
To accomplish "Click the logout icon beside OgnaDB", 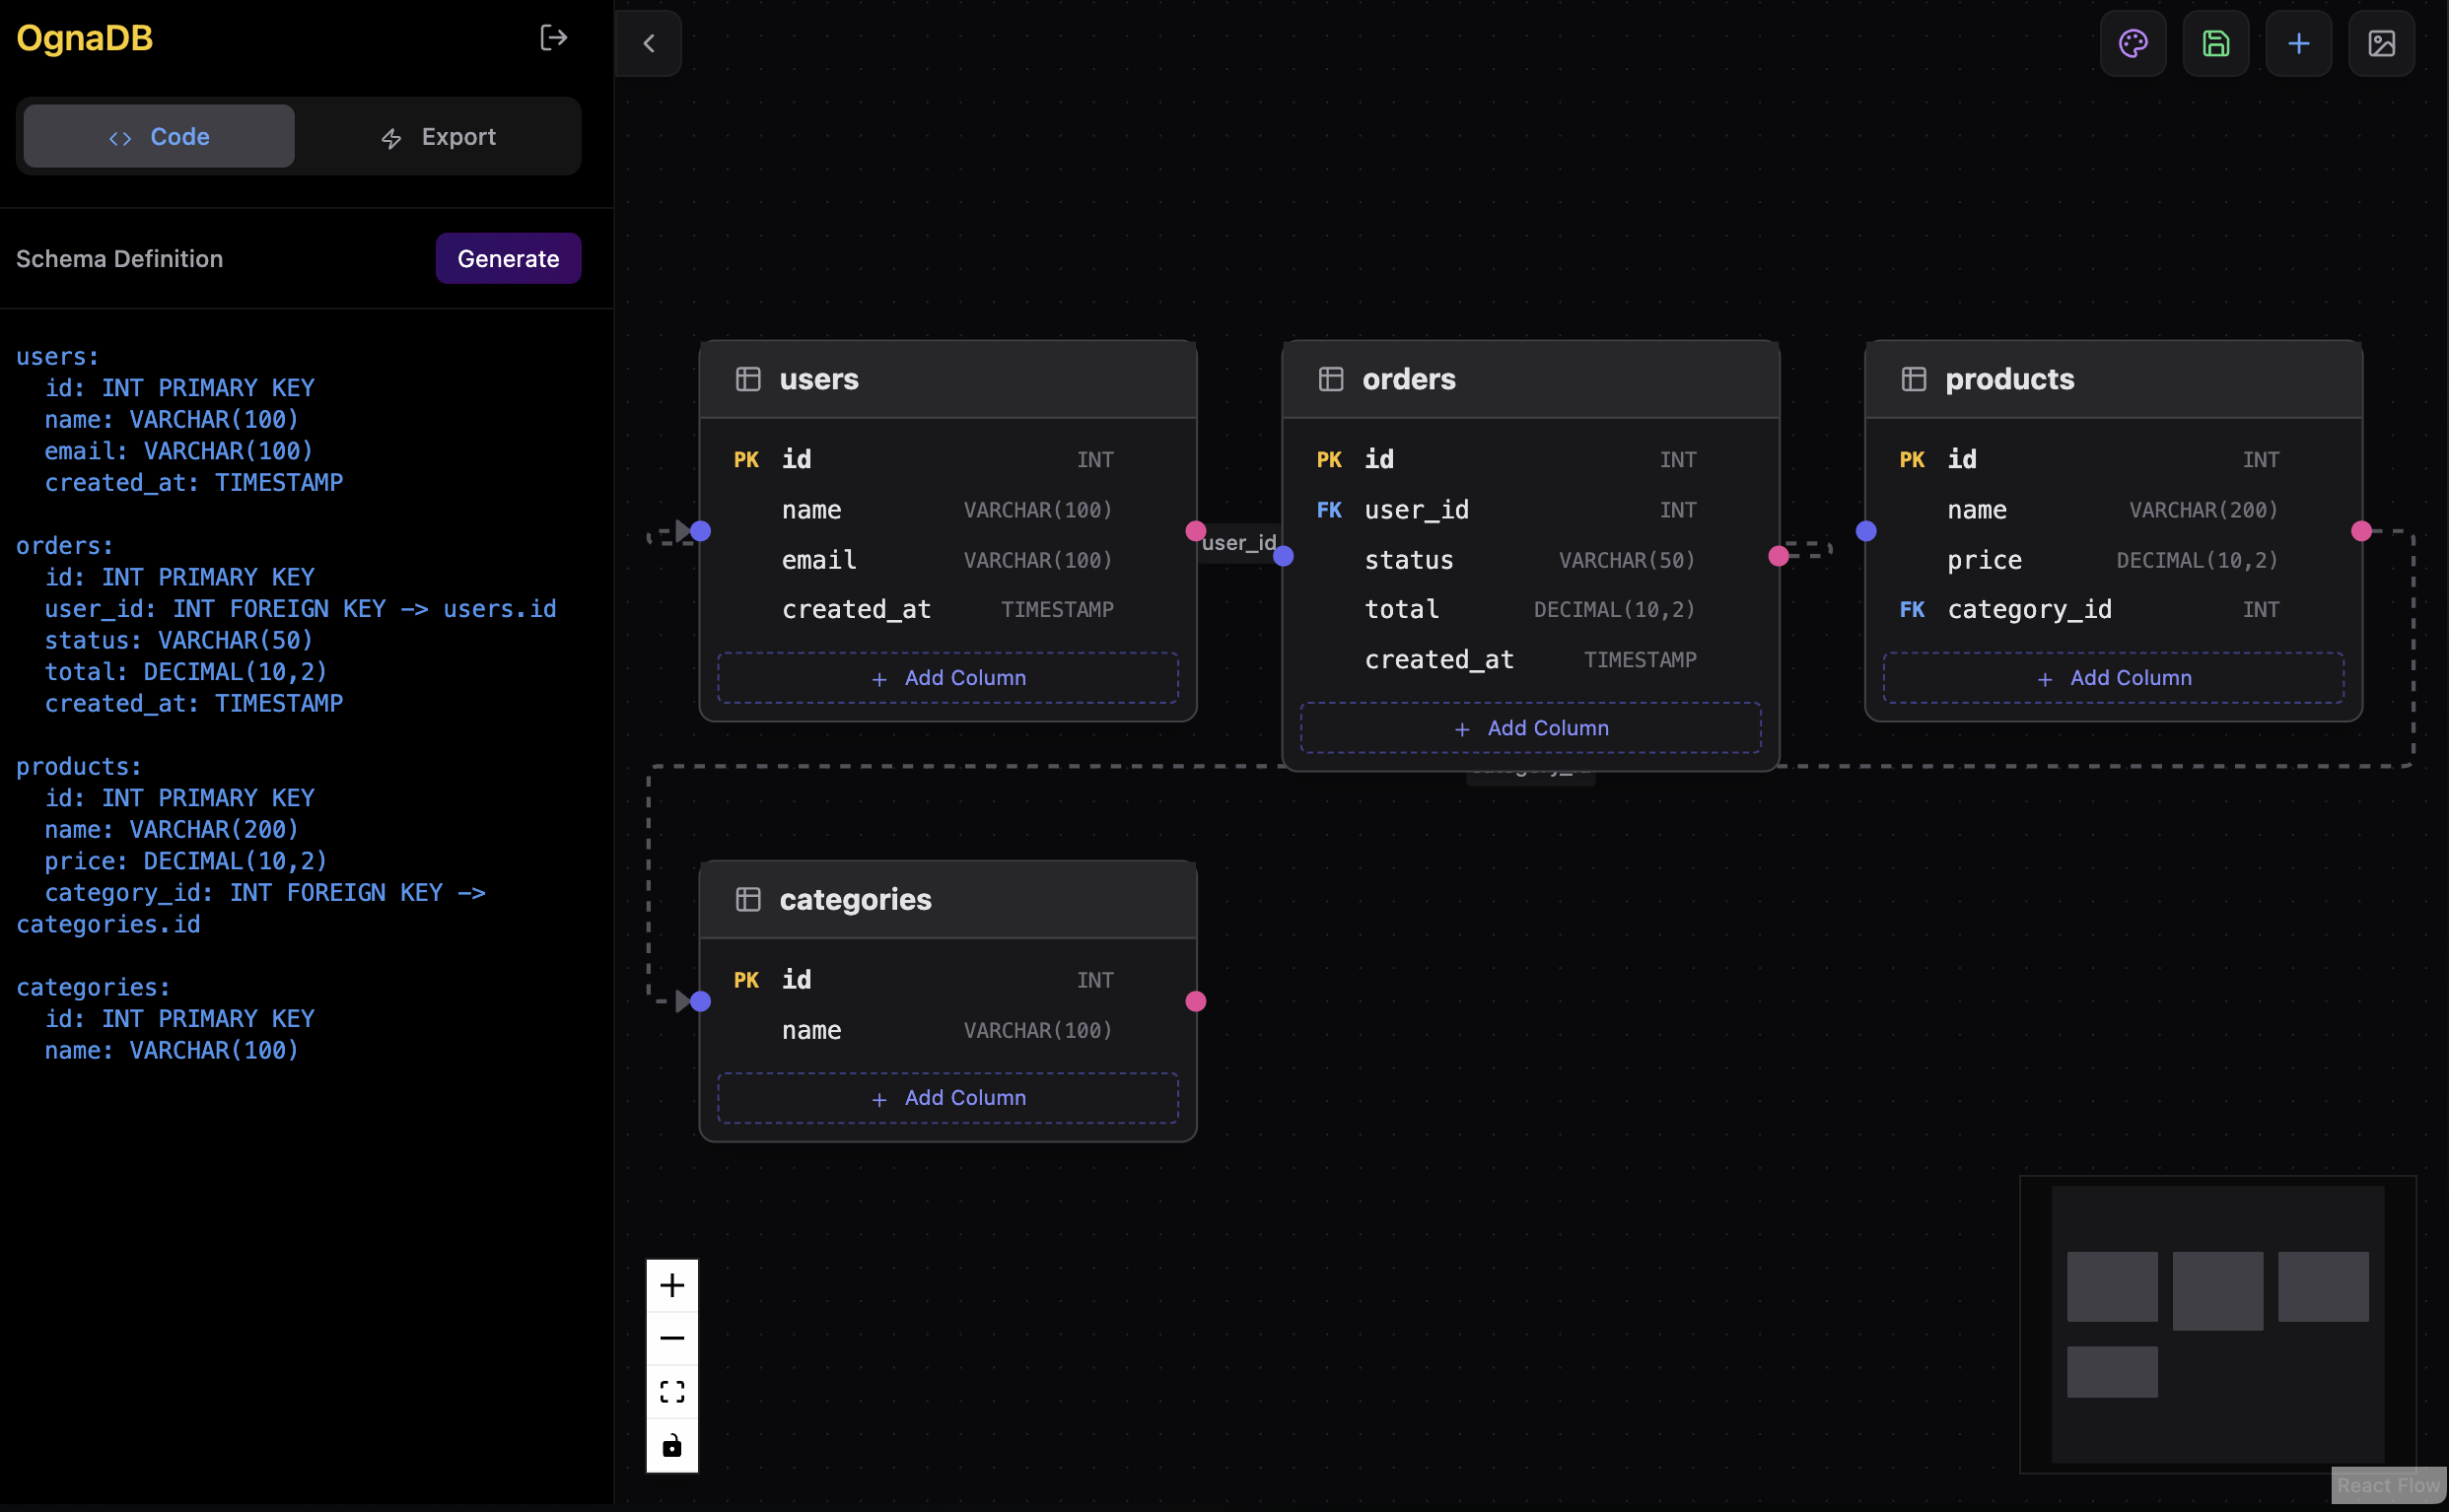I will click(553, 38).
